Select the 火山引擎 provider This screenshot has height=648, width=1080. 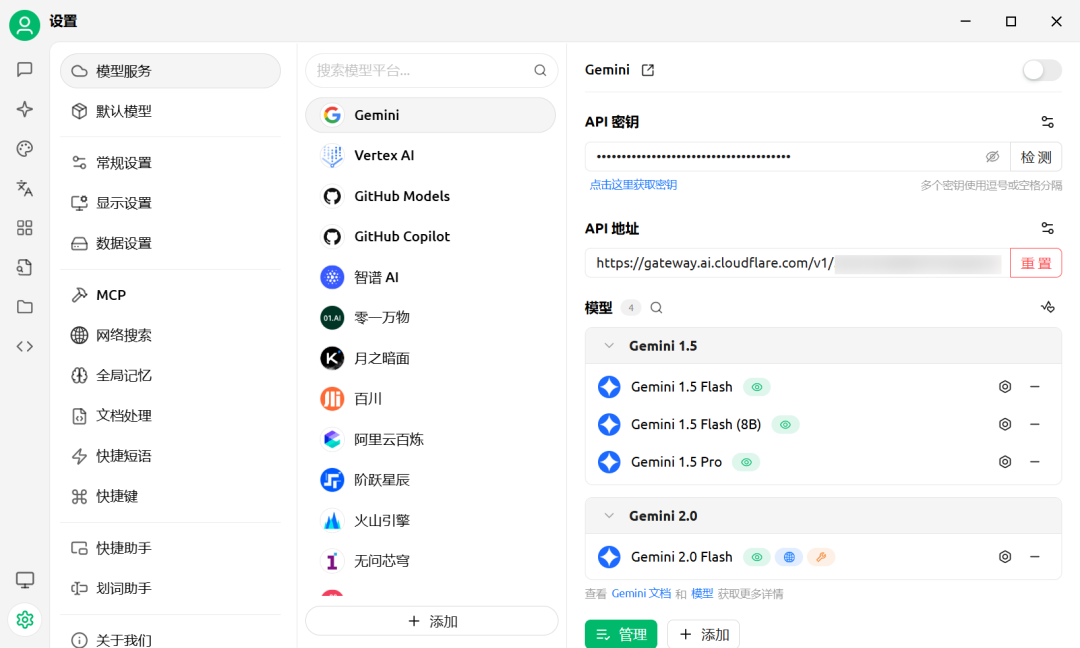[x=430, y=521]
